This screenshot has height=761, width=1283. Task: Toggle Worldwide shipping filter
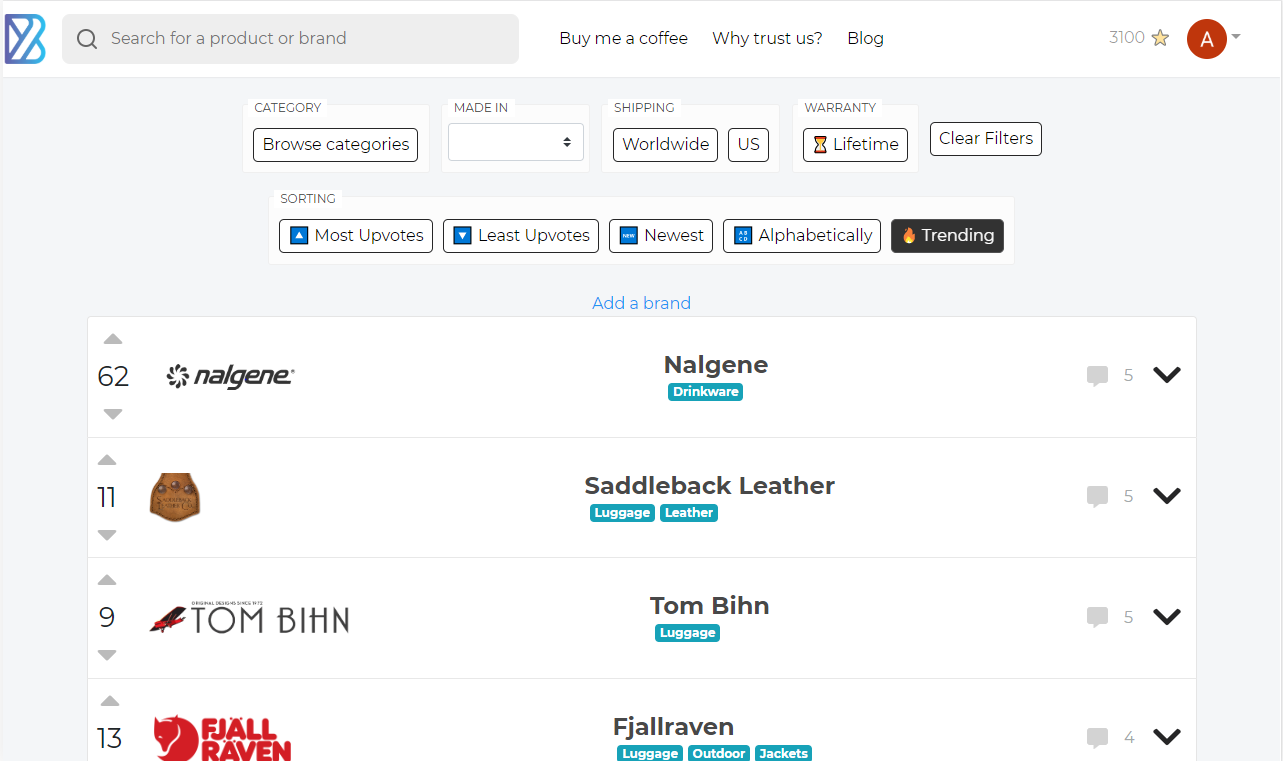665,144
